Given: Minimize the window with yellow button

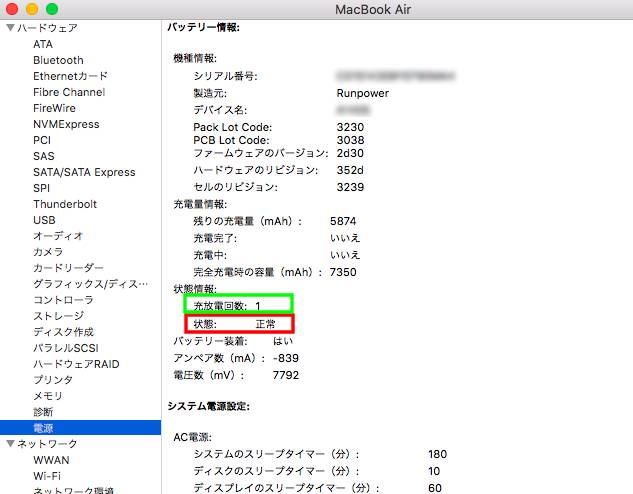Looking at the screenshot, I should 32,8.
